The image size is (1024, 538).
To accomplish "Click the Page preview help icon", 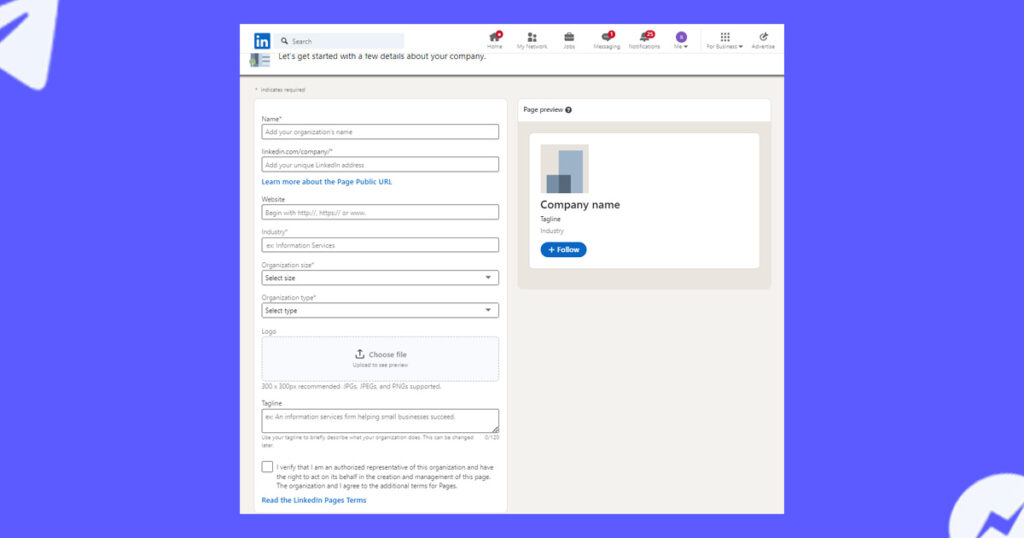I will coord(568,110).
